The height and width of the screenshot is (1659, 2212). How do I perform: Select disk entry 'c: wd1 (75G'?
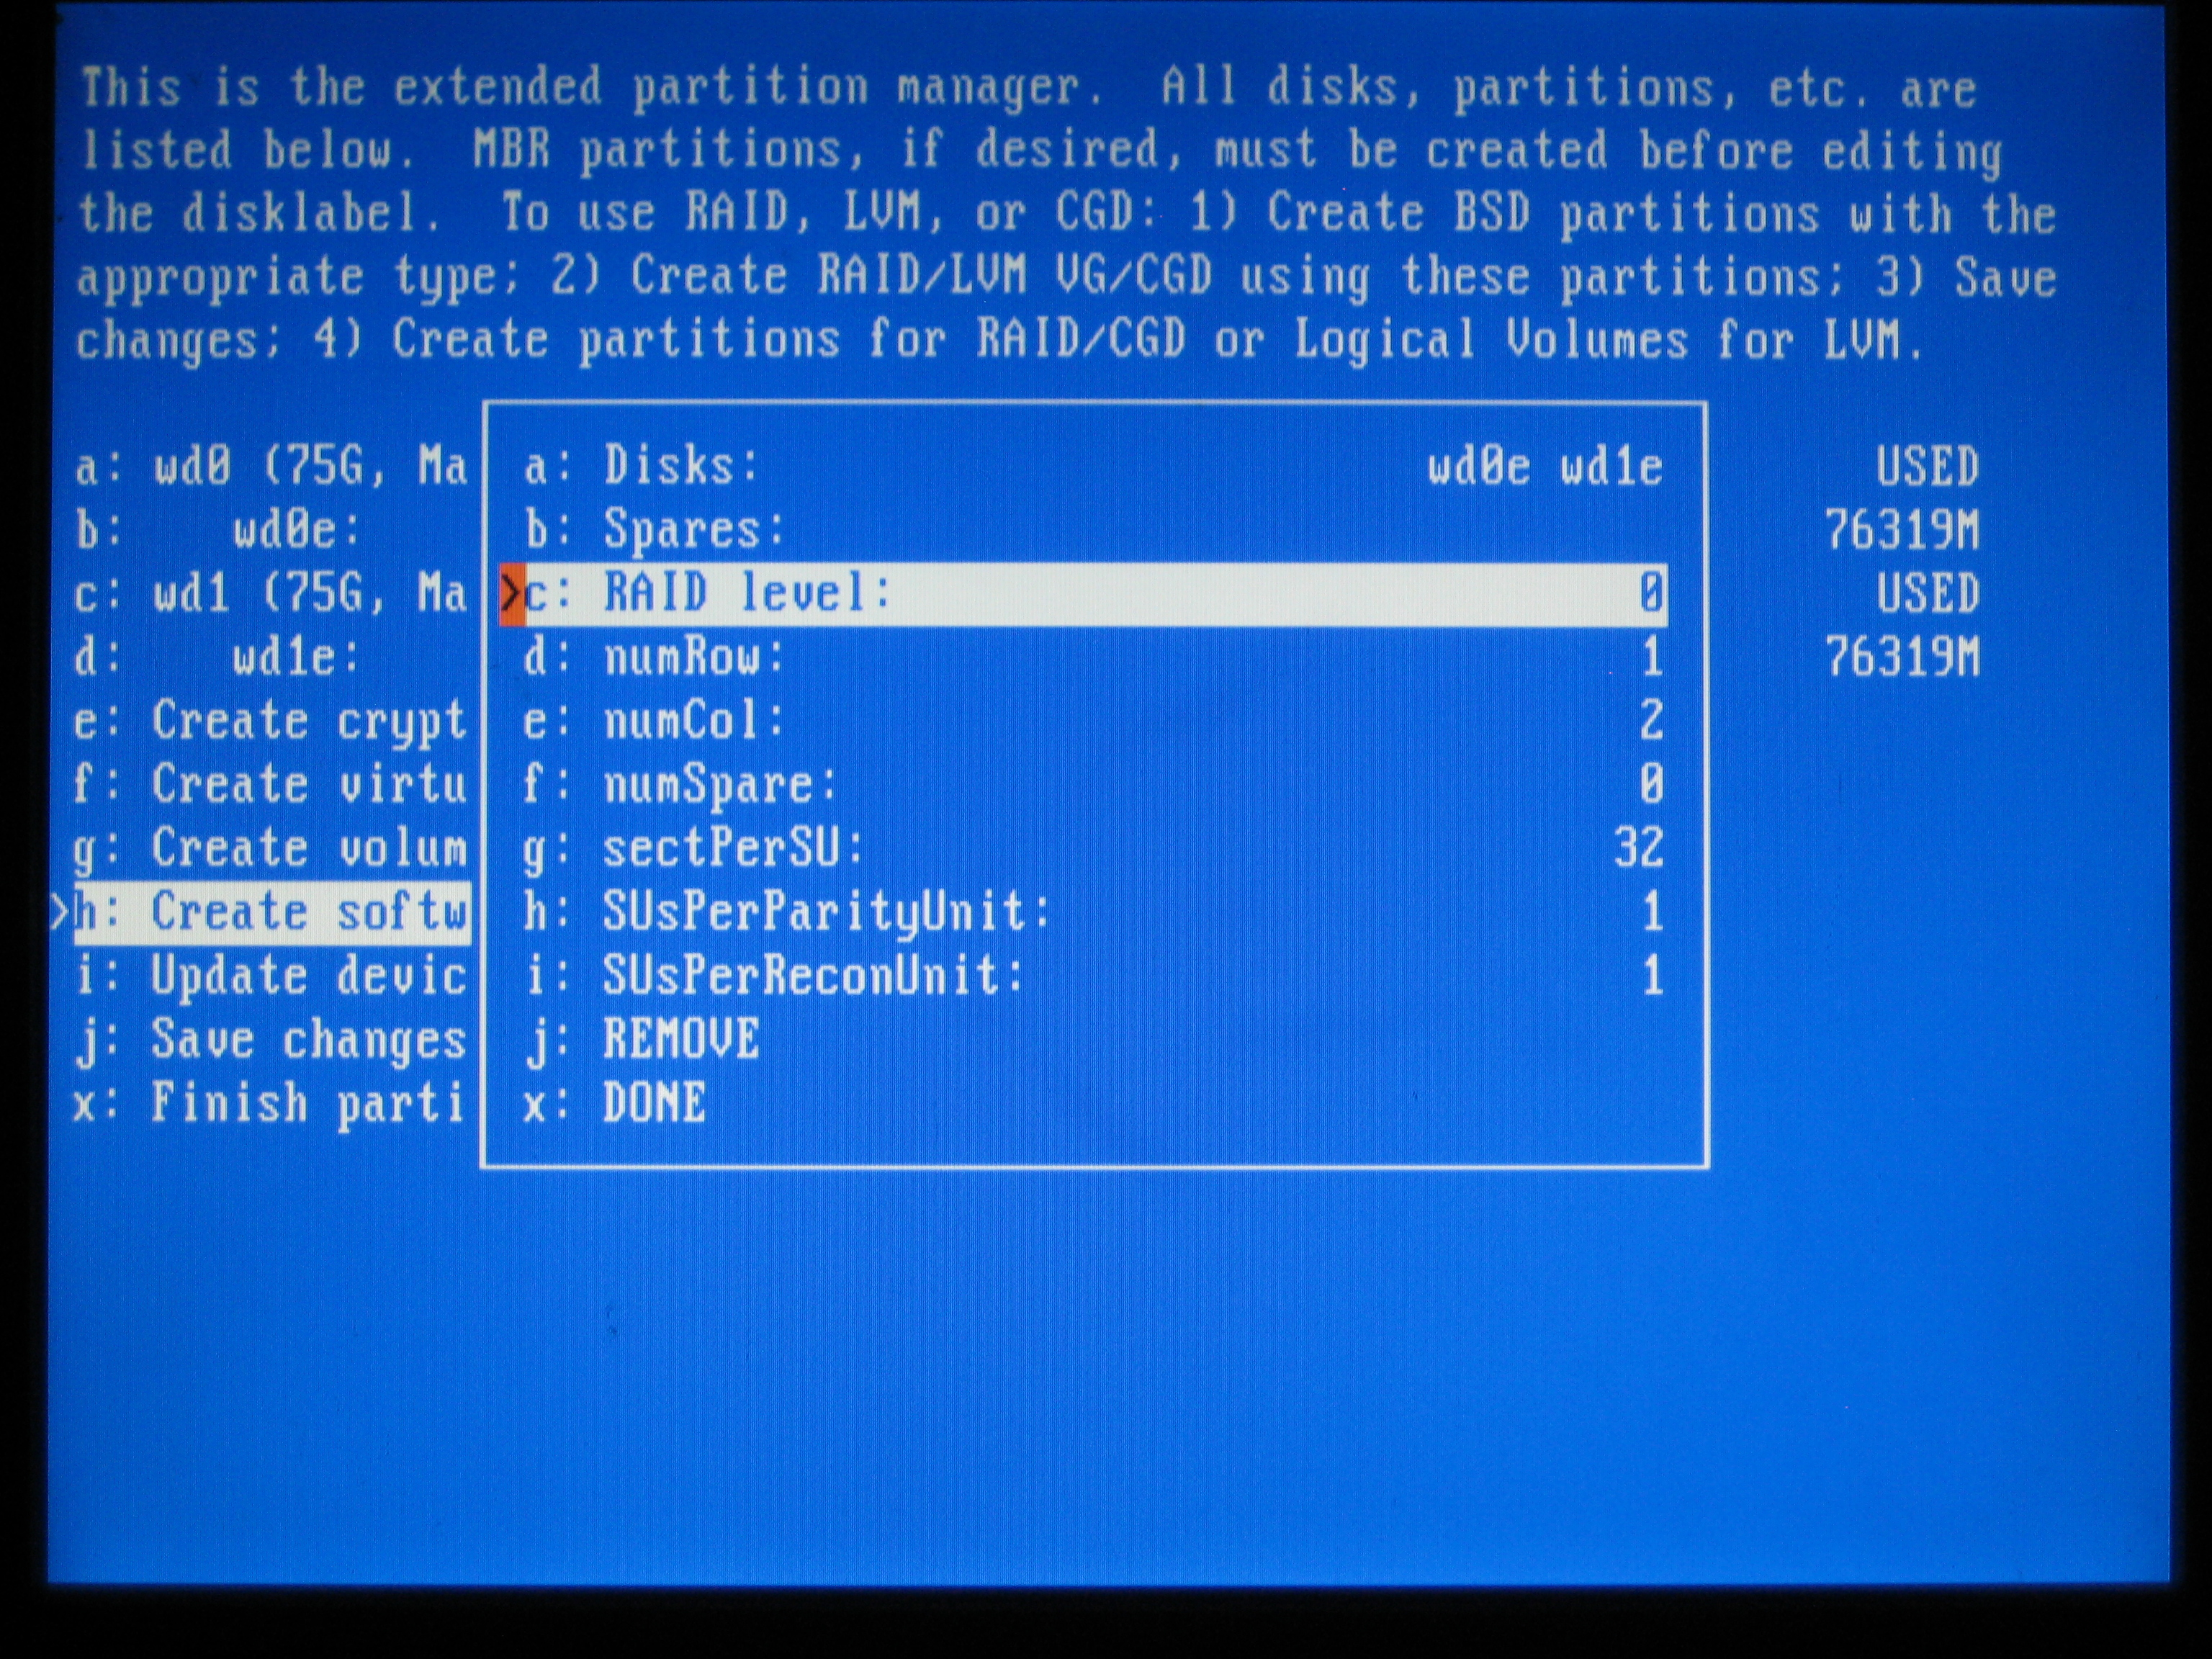click(x=271, y=594)
